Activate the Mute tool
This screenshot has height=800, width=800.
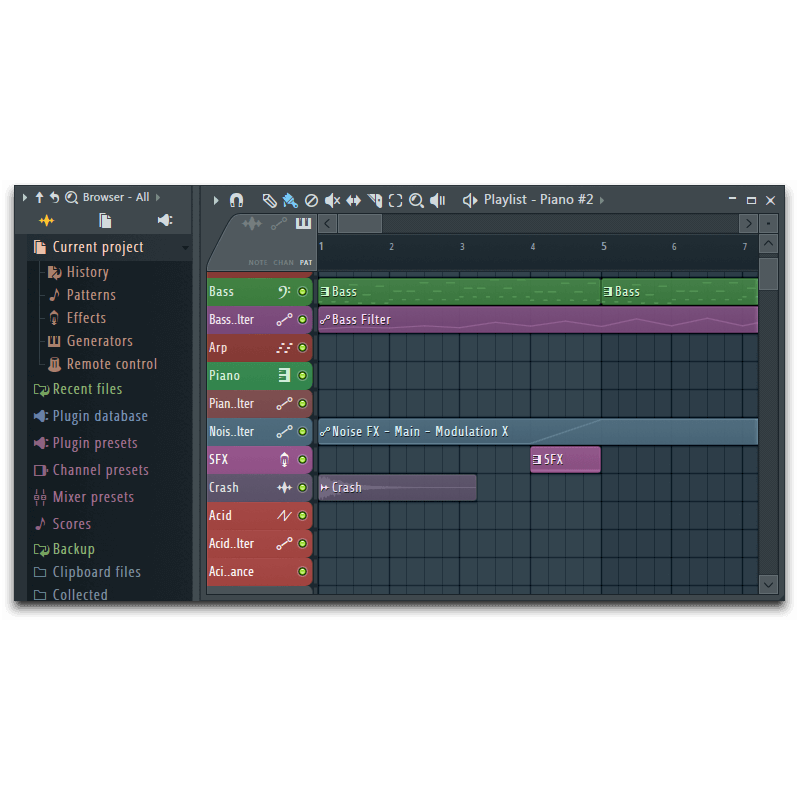(333, 199)
